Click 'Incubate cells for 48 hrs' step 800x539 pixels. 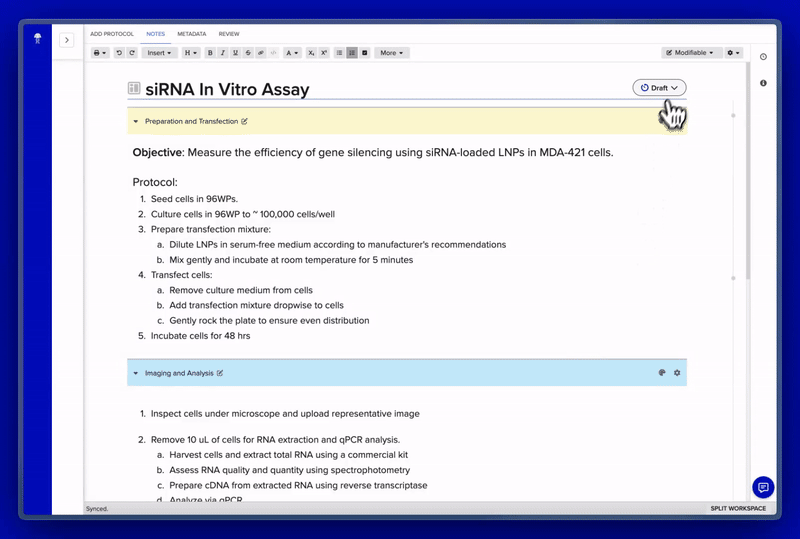(201, 336)
